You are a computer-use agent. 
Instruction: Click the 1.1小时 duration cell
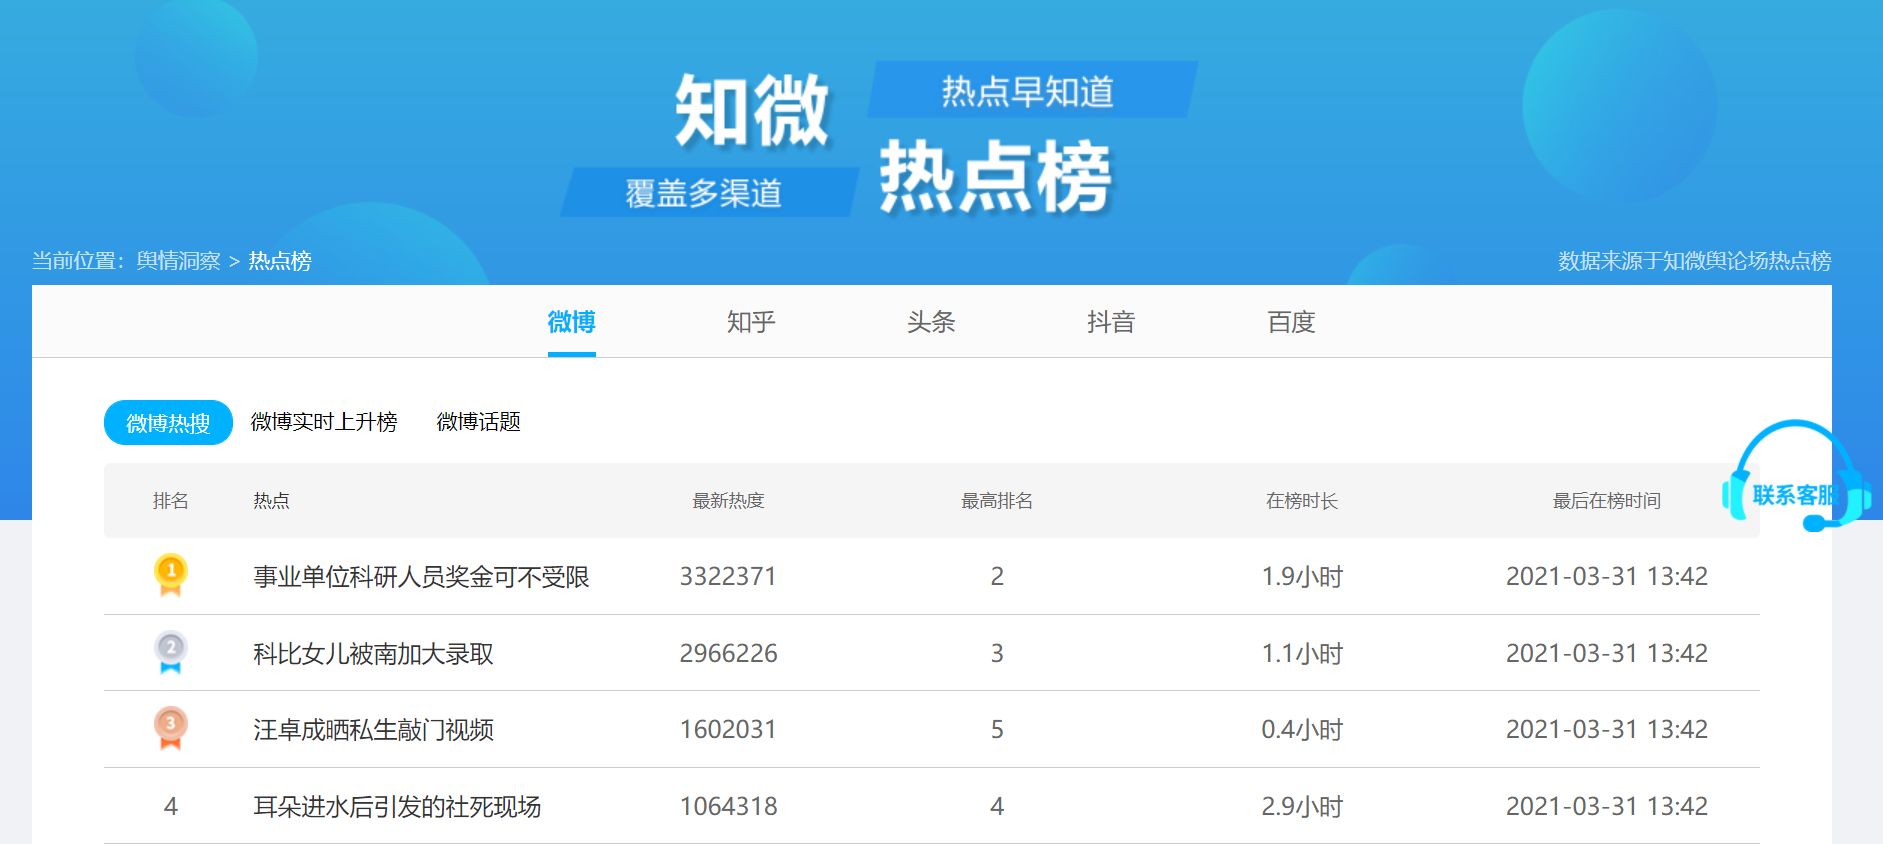pos(1302,654)
